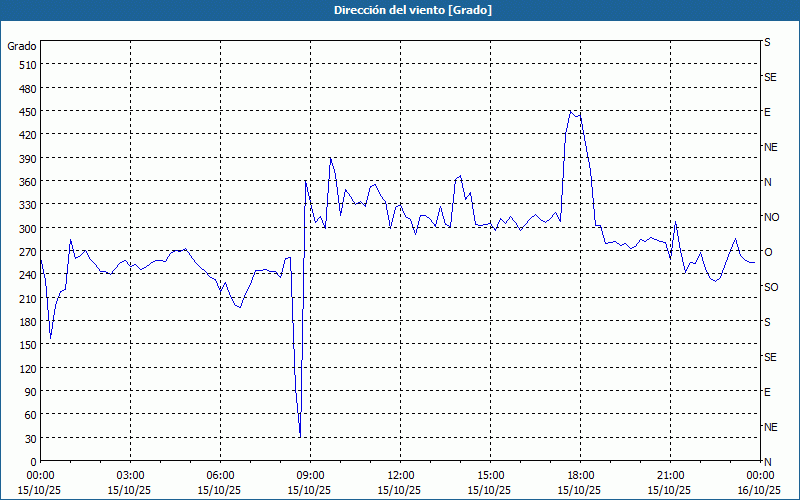Click the 'NO' compass direction label

771,217
